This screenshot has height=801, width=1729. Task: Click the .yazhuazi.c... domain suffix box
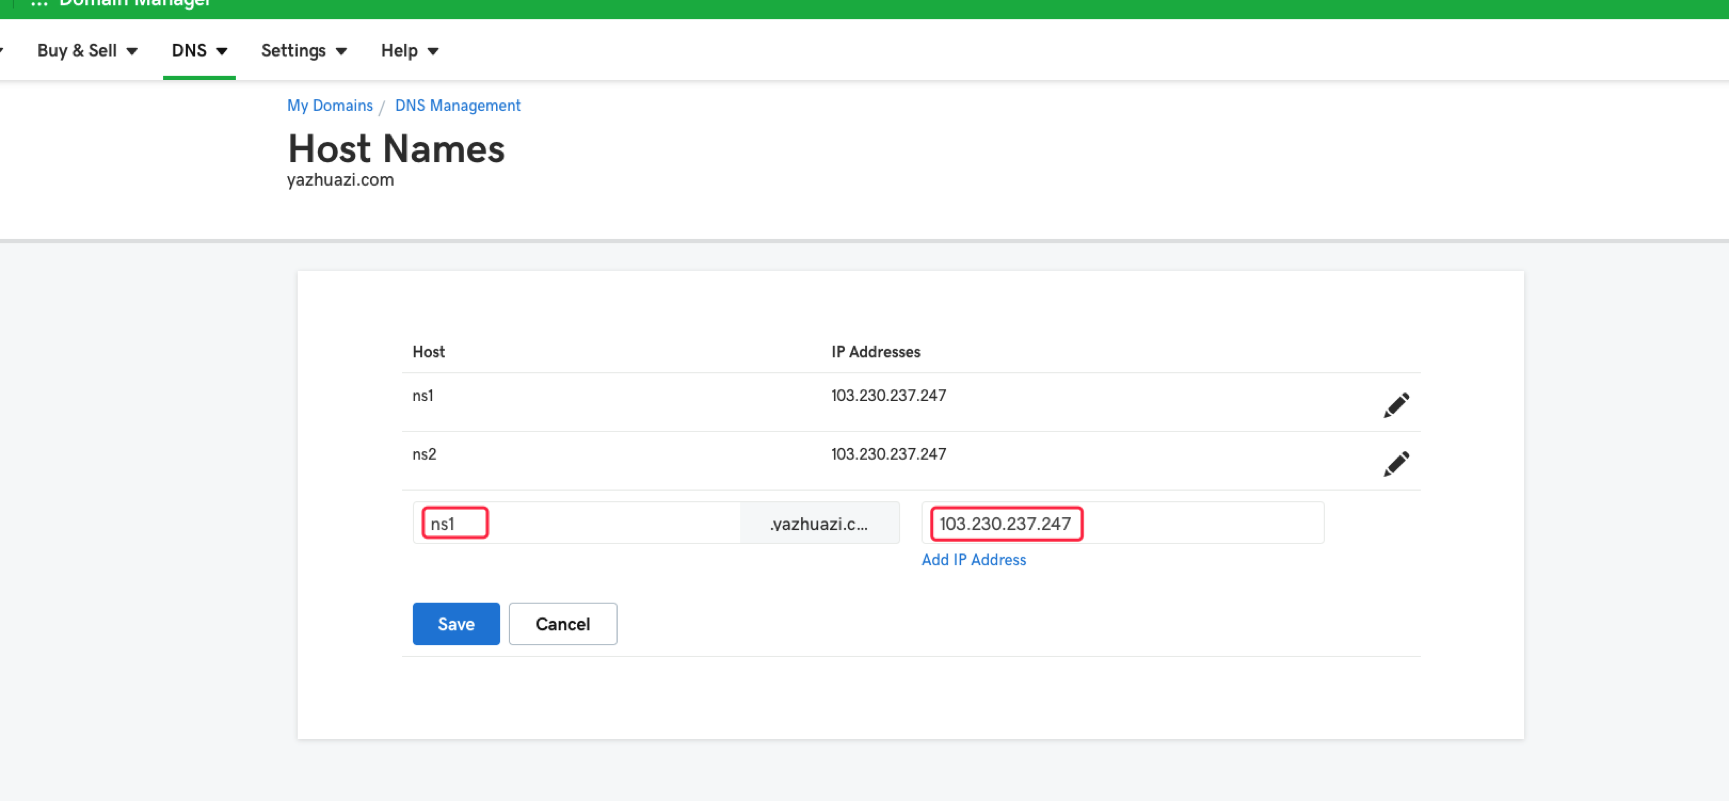pos(819,524)
